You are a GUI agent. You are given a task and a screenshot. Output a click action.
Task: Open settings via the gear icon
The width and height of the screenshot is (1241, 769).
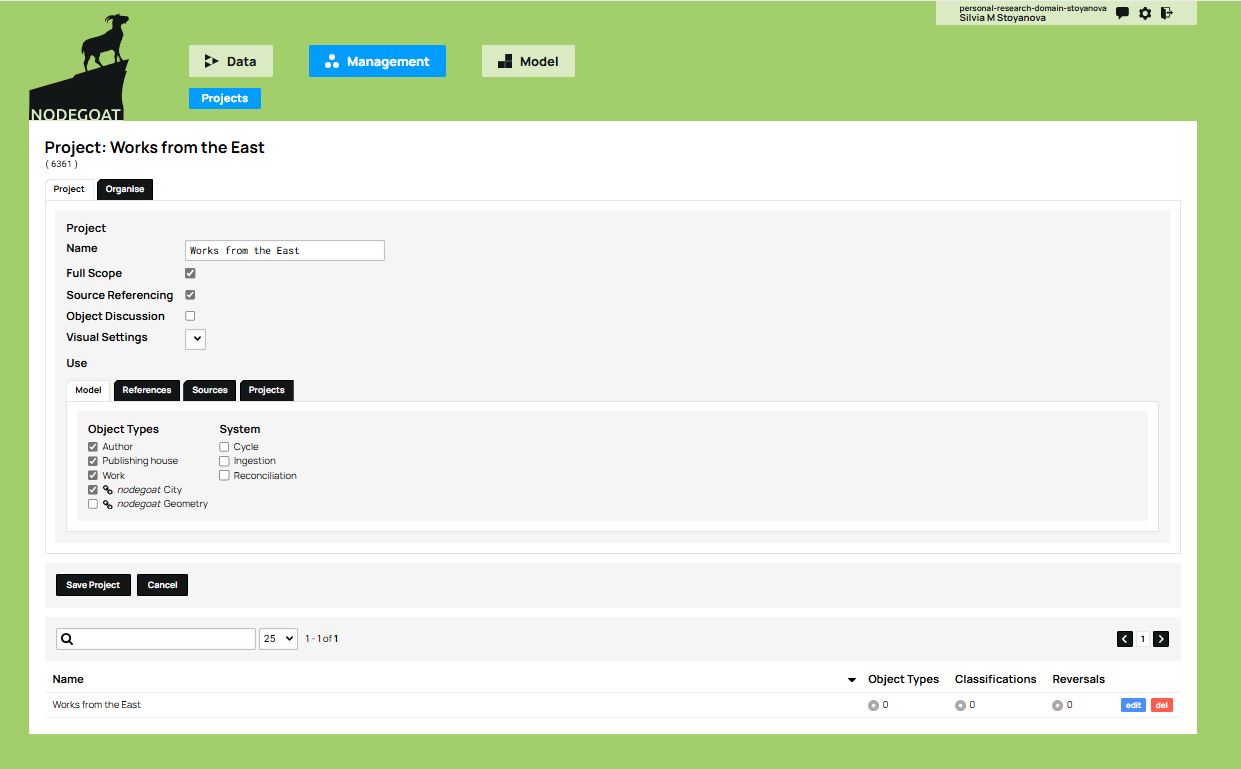coord(1145,14)
